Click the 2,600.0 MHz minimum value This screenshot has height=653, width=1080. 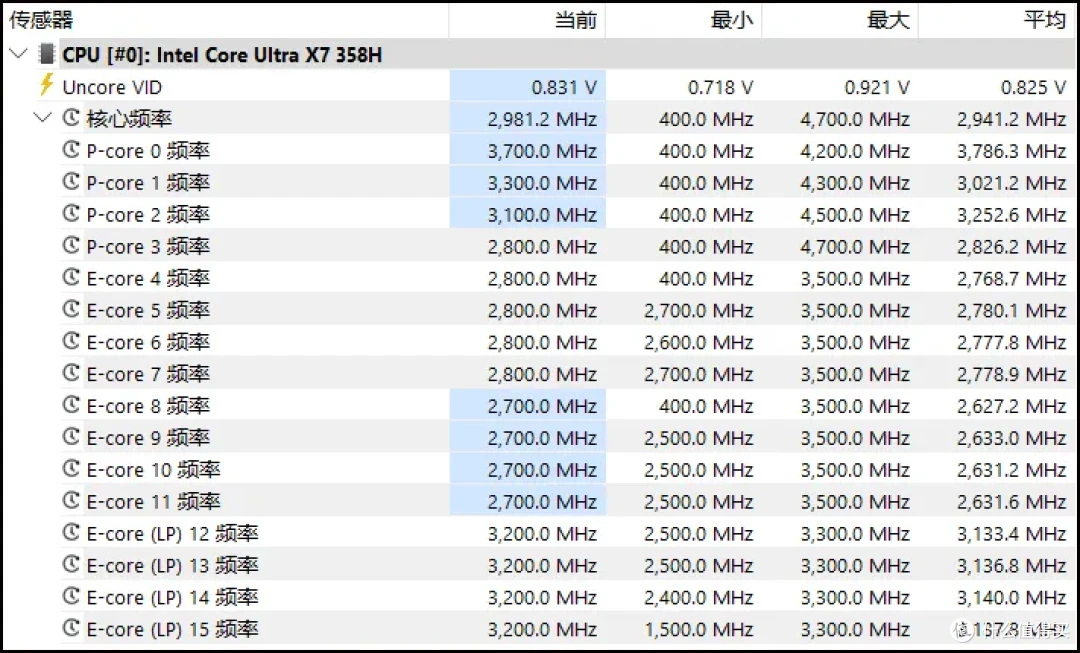click(699, 343)
